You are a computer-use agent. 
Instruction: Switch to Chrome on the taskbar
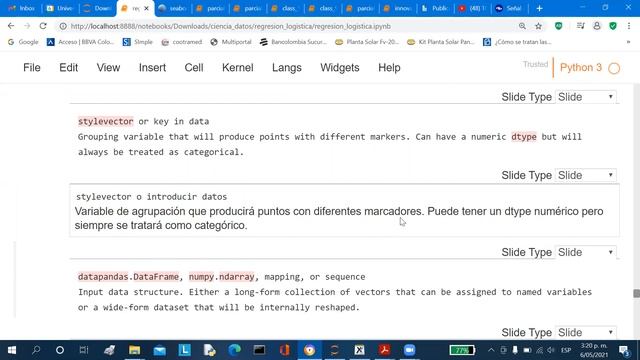coord(309,350)
